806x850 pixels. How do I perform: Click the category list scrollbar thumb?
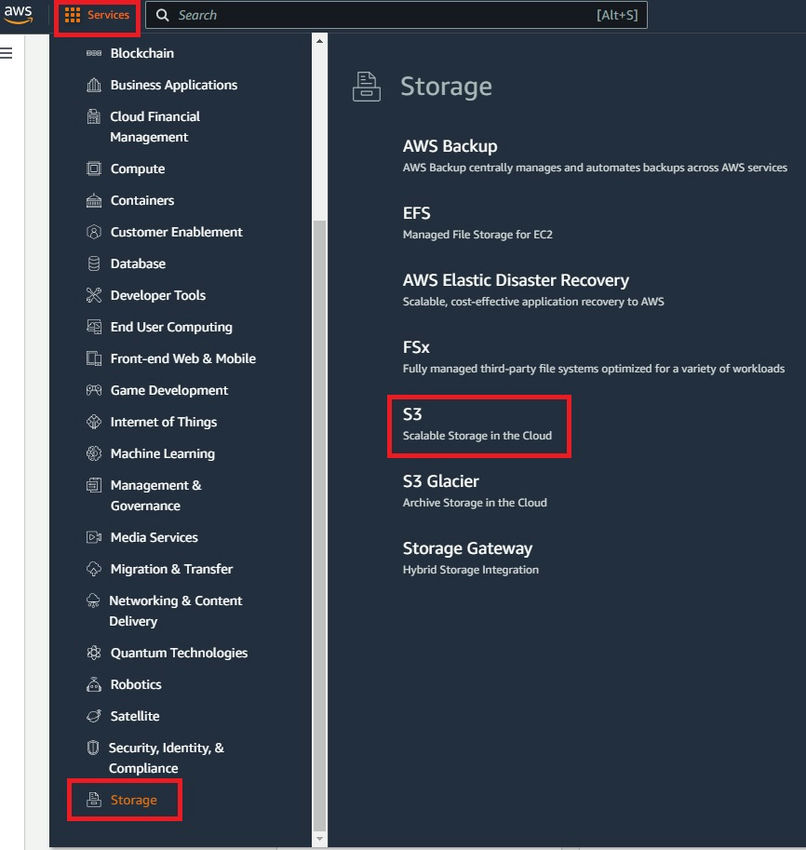319,523
